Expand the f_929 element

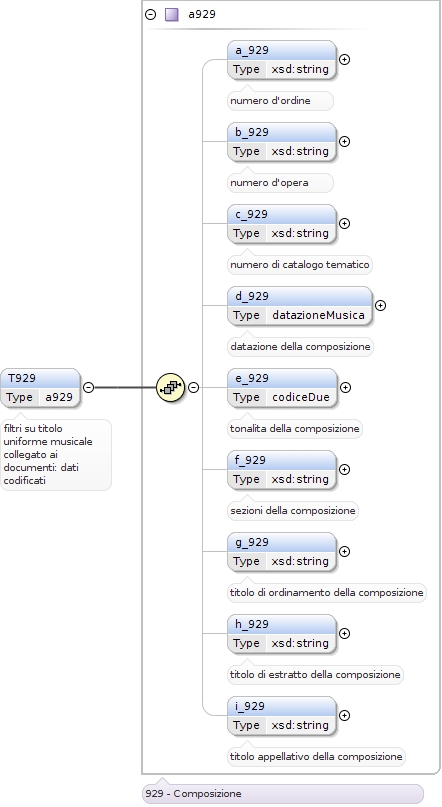[x=345, y=469]
